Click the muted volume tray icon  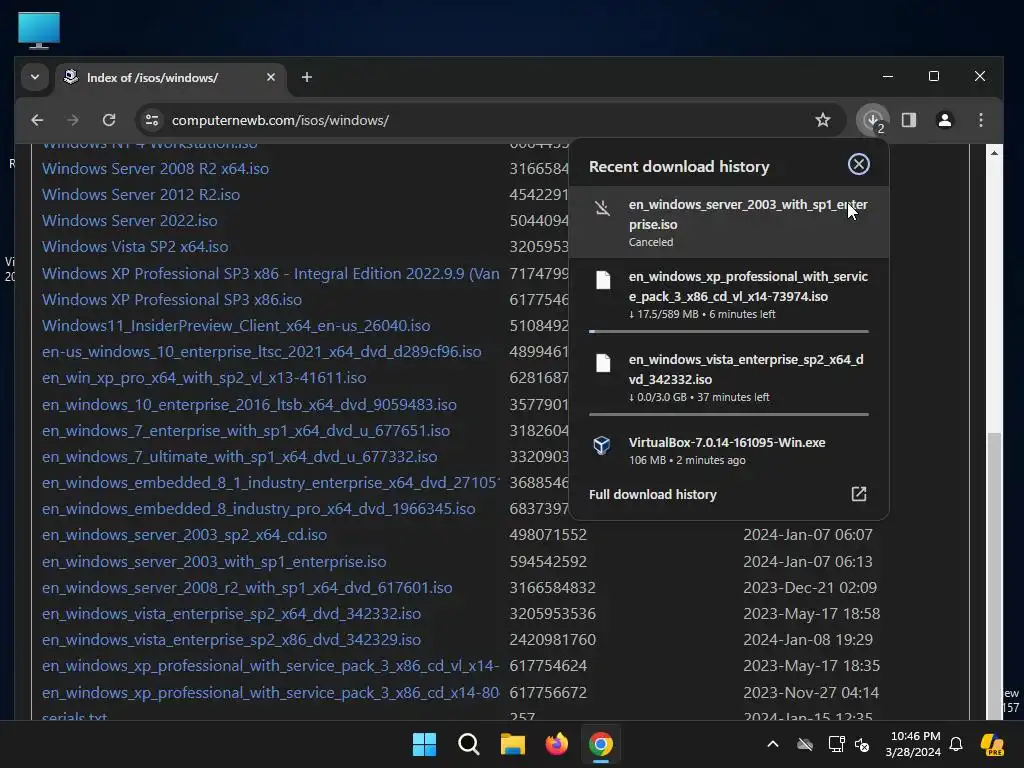tap(862, 744)
